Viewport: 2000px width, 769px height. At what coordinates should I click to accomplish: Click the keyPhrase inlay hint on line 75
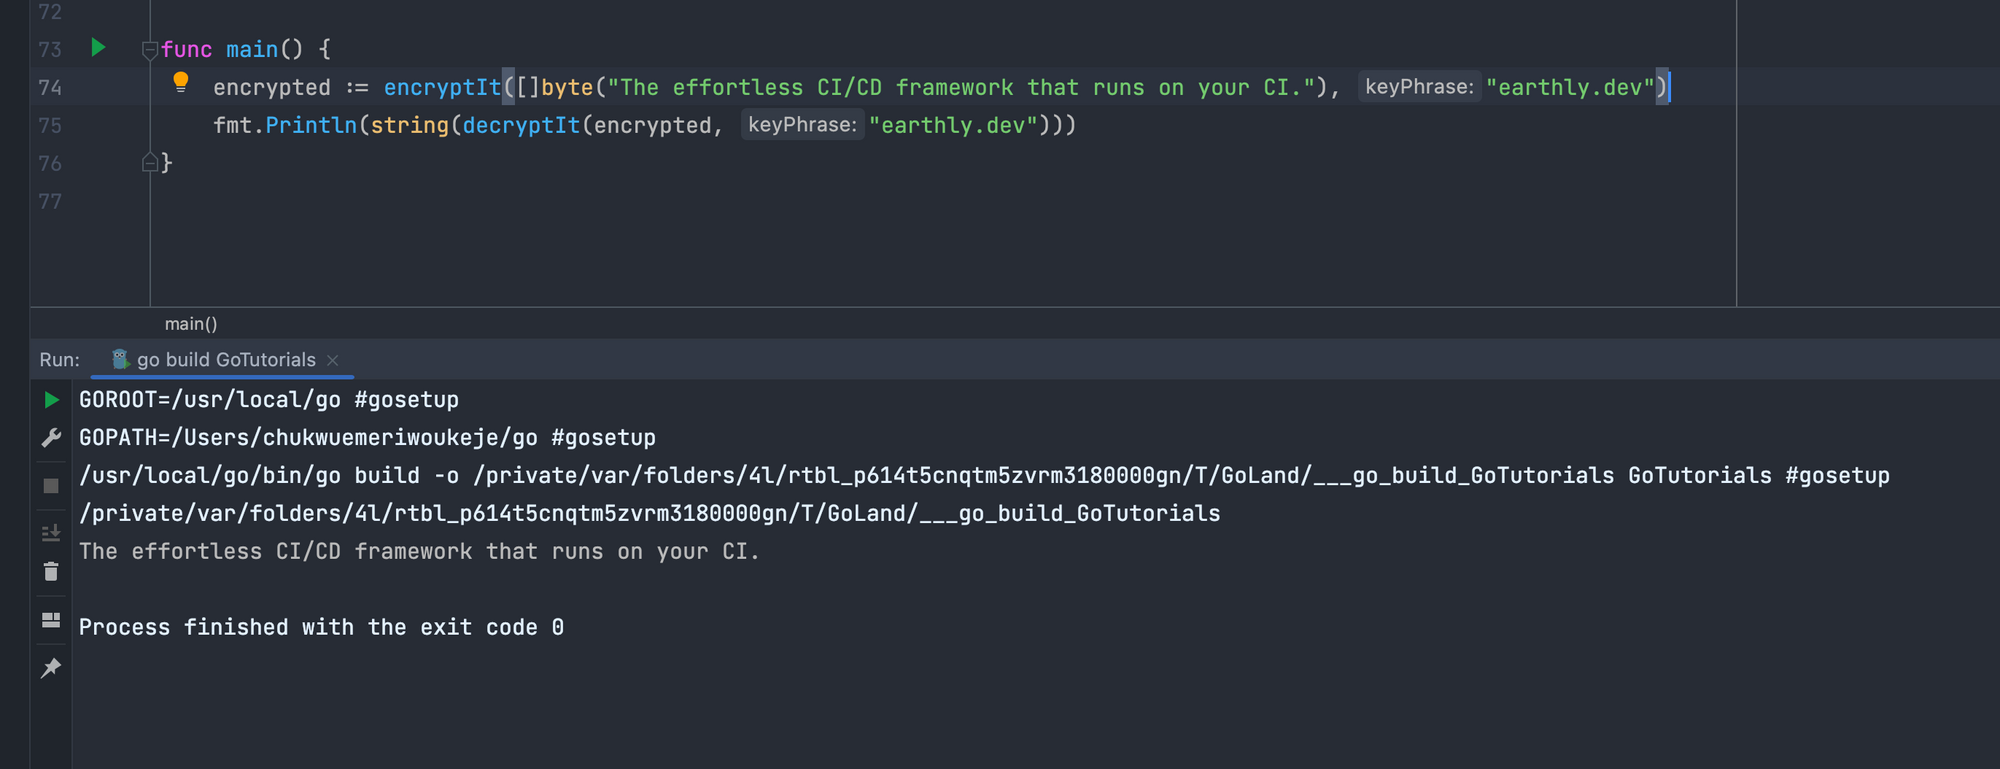click(802, 125)
